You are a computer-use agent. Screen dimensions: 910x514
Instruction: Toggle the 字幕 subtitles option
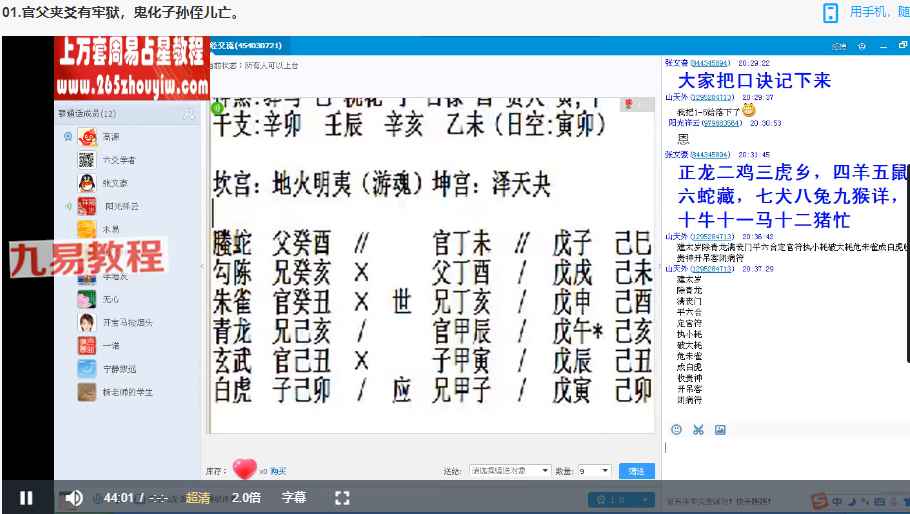click(x=294, y=498)
